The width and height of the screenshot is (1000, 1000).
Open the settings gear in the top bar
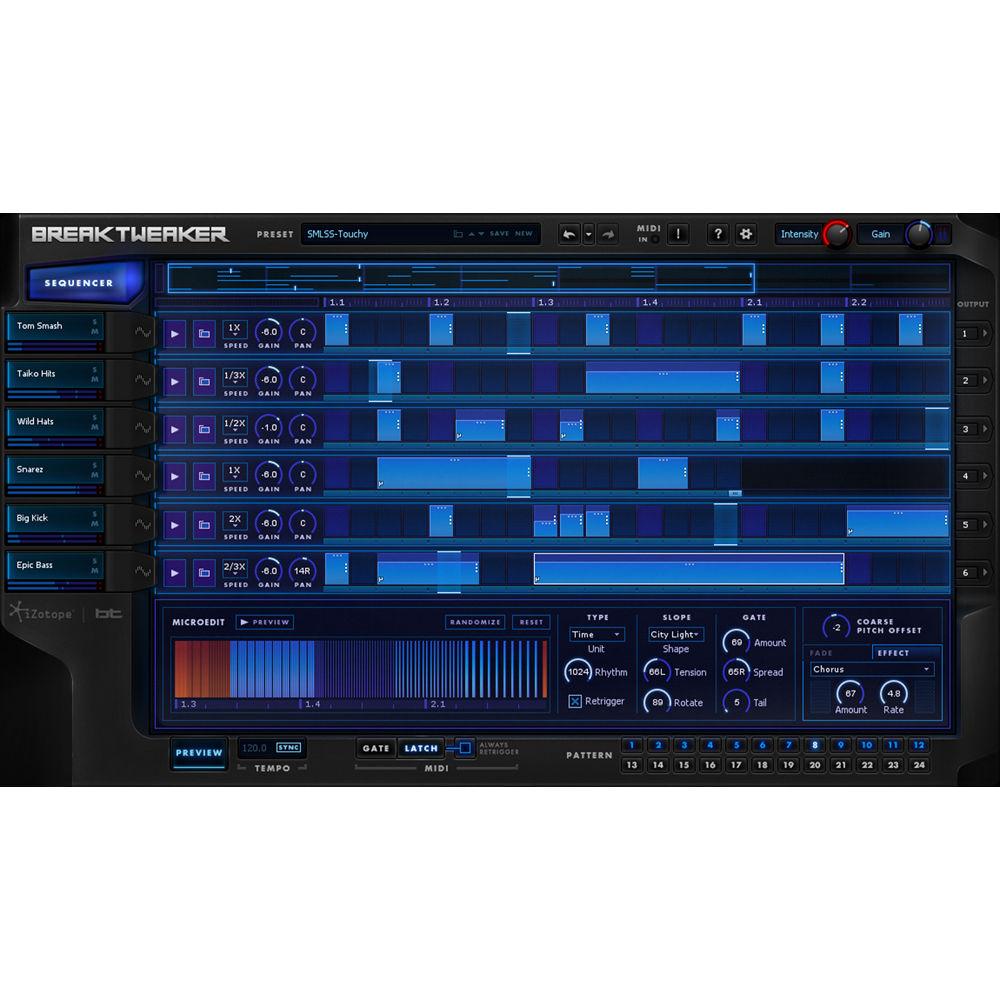tap(746, 233)
